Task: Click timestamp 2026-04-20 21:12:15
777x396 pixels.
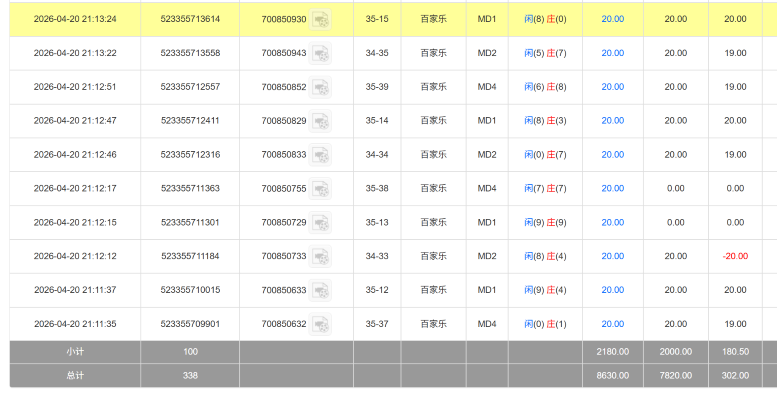Action: (75, 223)
